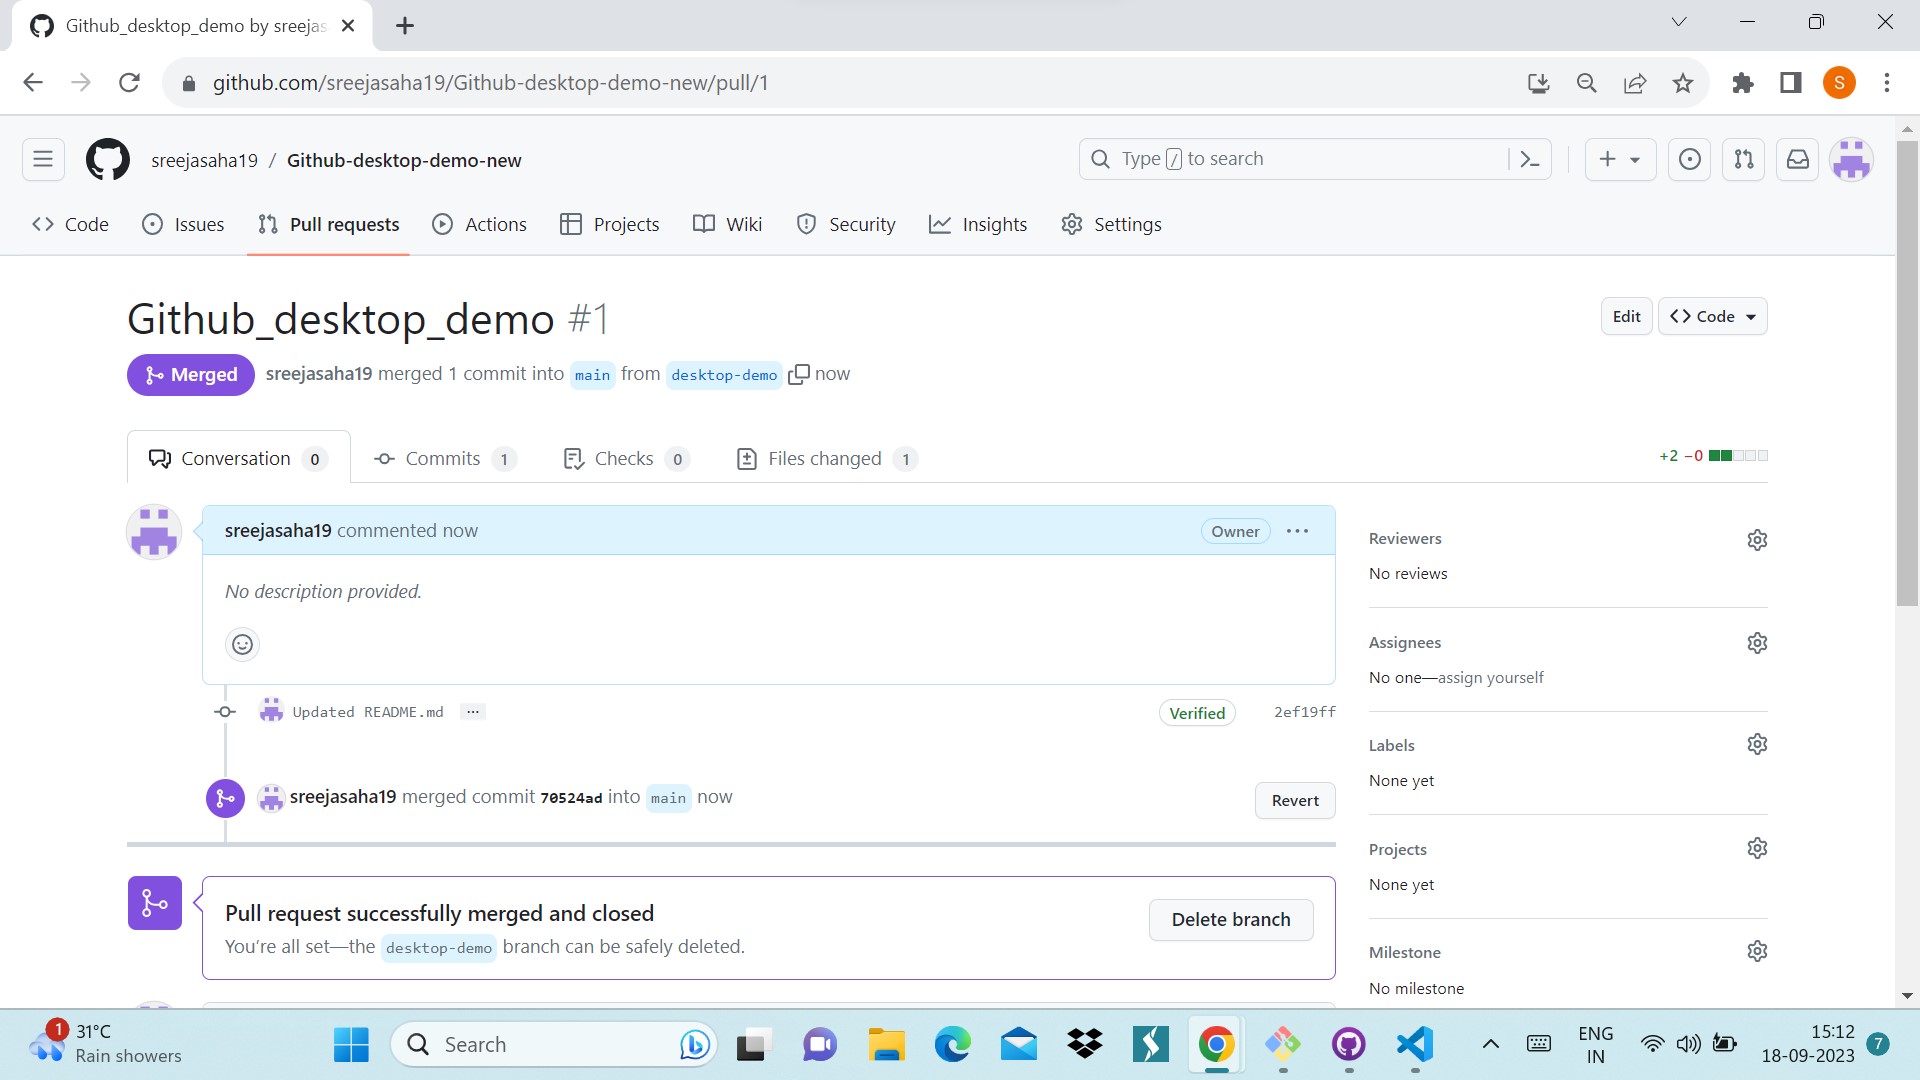Copy the desktop-demo branch name
This screenshot has height=1080, width=1920.
[798, 374]
